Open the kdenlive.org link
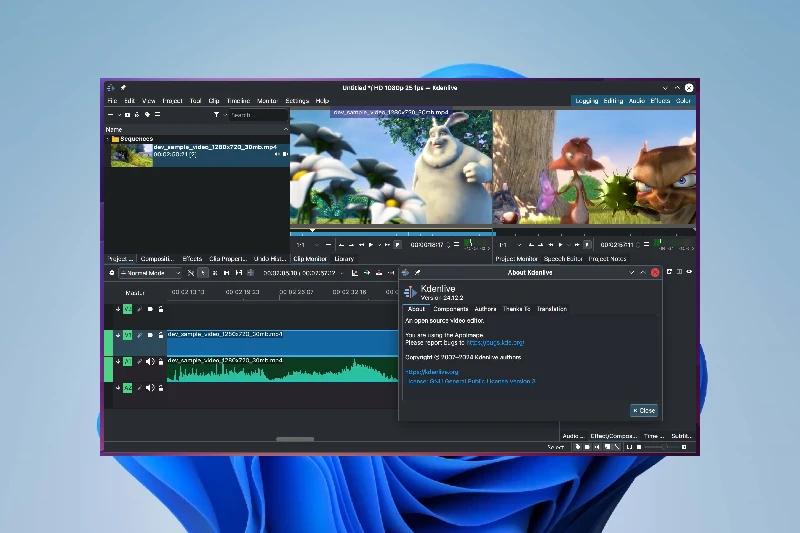The image size is (800, 533). pyautogui.click(x=432, y=372)
